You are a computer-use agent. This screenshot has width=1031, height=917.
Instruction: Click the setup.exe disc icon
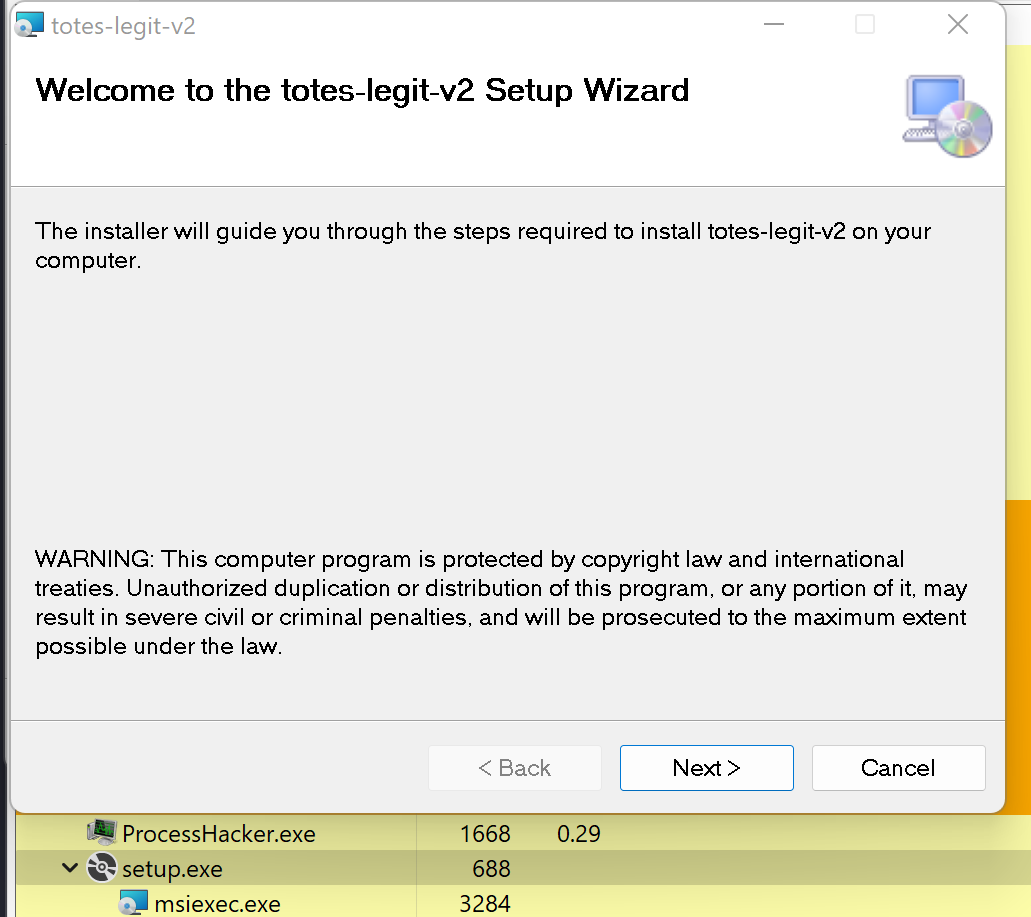[x=101, y=868]
